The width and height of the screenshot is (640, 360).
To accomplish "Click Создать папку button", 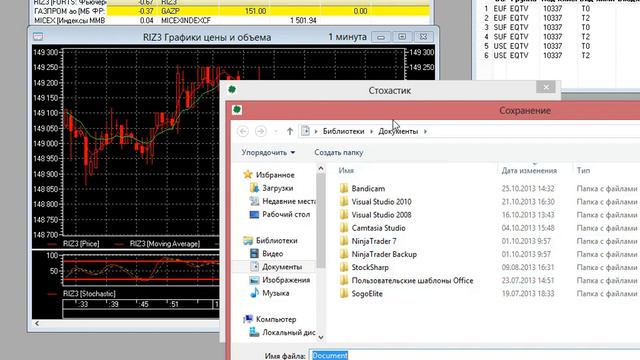I will (338, 153).
